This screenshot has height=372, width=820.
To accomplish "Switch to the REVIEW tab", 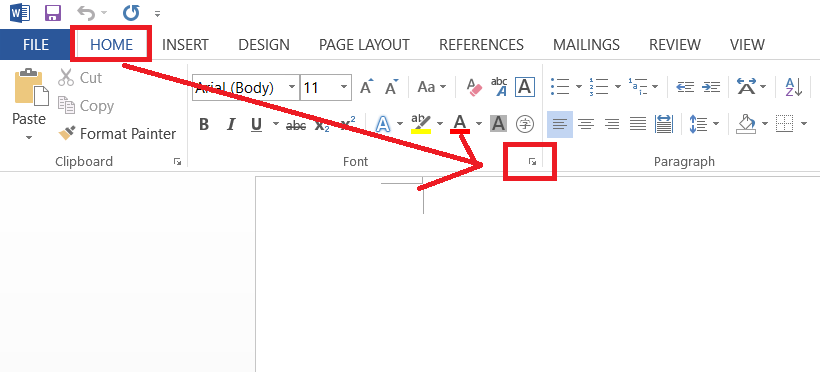I will pyautogui.click(x=675, y=45).
